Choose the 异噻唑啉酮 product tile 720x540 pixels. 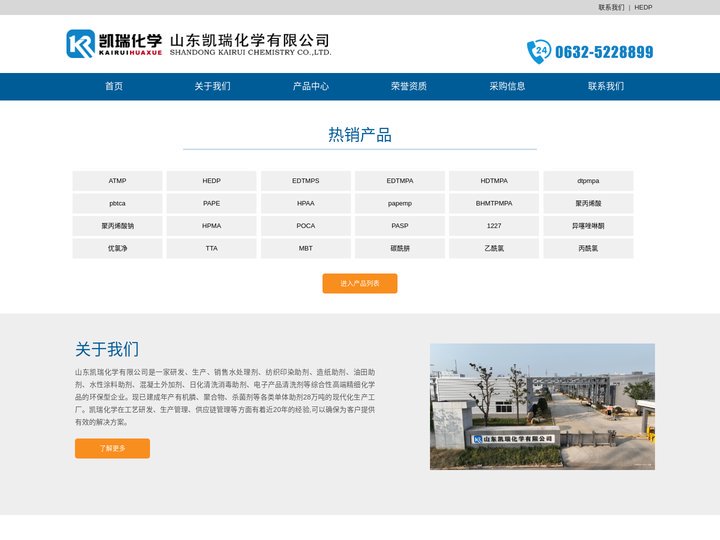click(x=588, y=226)
